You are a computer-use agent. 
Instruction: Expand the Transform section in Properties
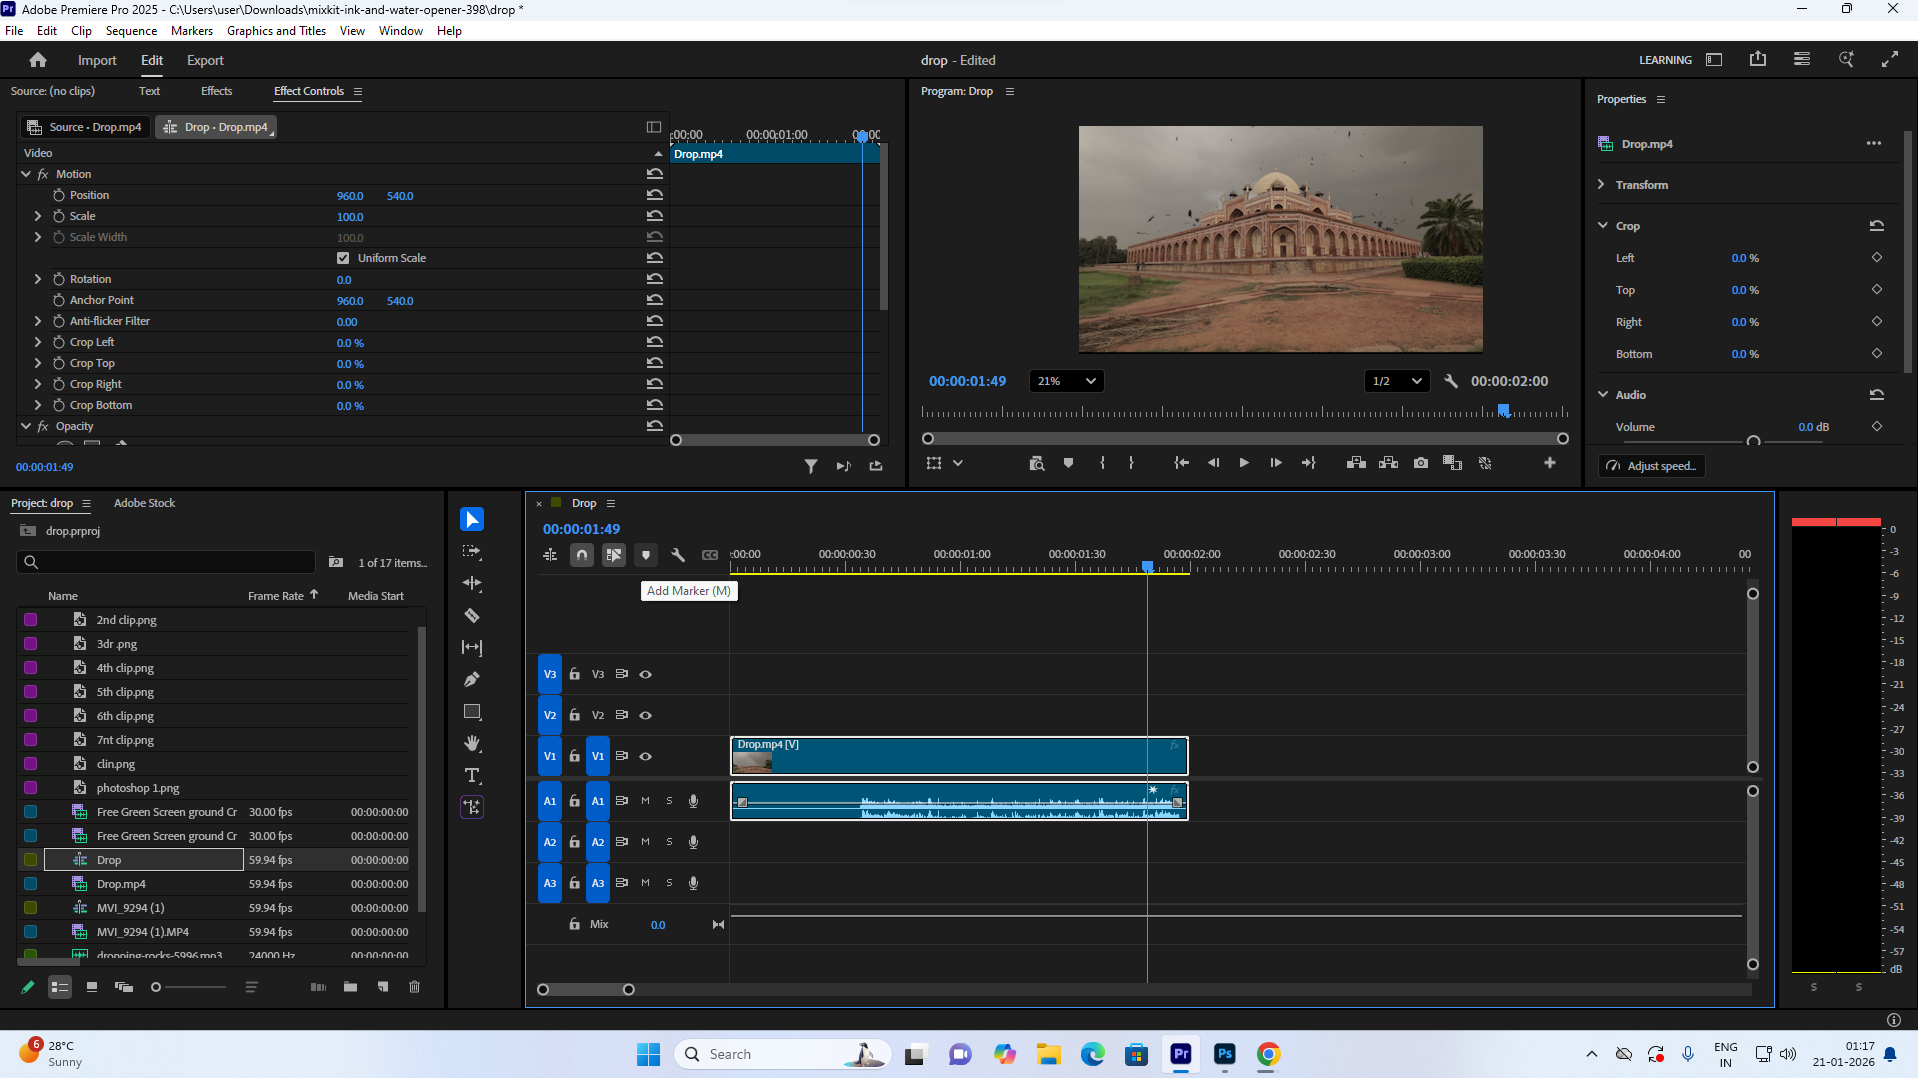click(x=1602, y=185)
